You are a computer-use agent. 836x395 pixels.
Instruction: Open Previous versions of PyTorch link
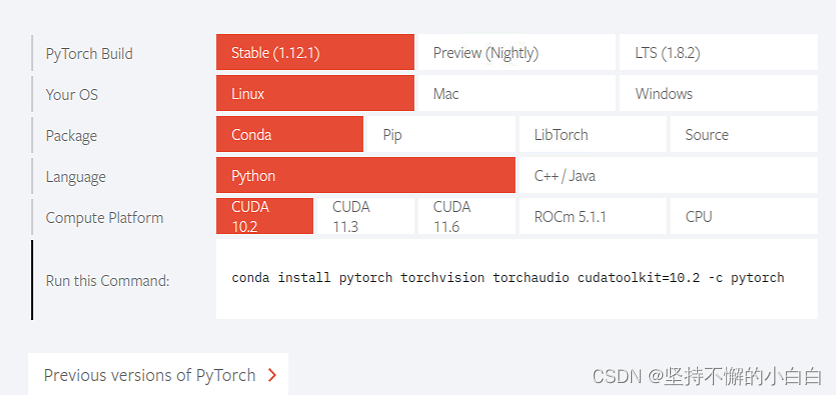coord(158,374)
